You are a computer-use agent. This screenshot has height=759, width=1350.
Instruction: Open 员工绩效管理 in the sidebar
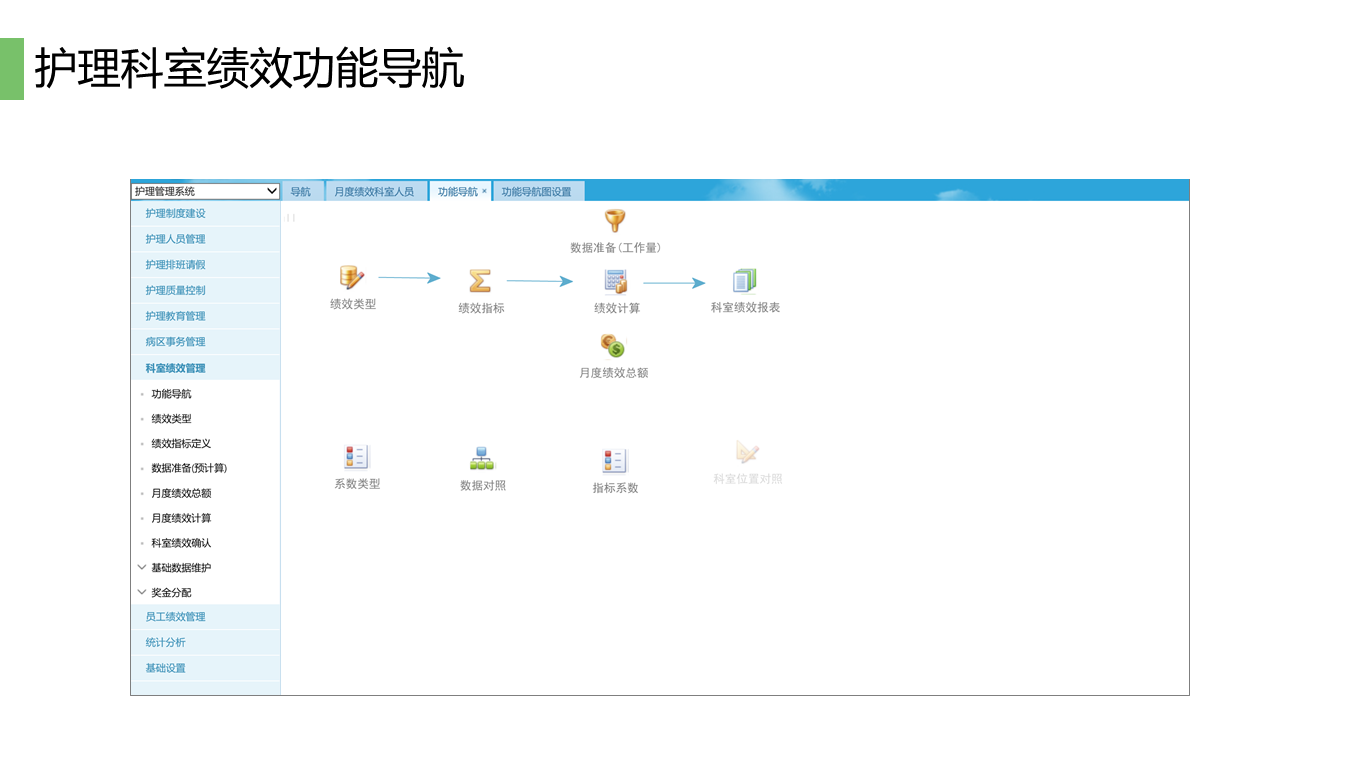pos(206,617)
